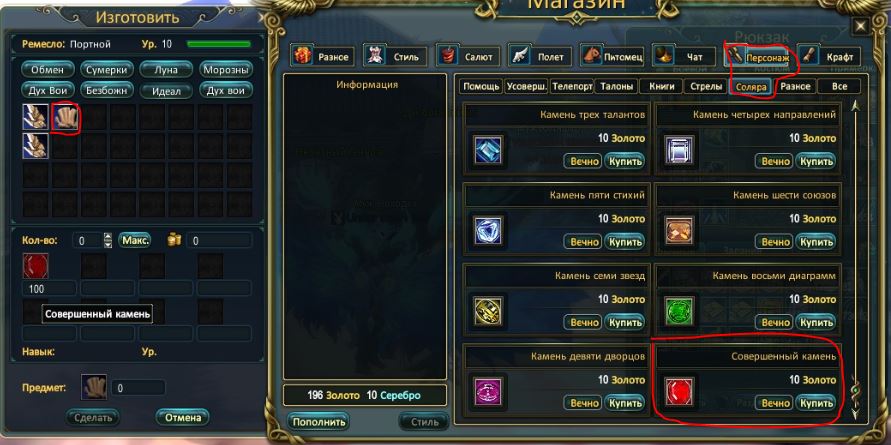Choose the blue Камень трех талантов icon
891x445 pixels.
(489, 151)
